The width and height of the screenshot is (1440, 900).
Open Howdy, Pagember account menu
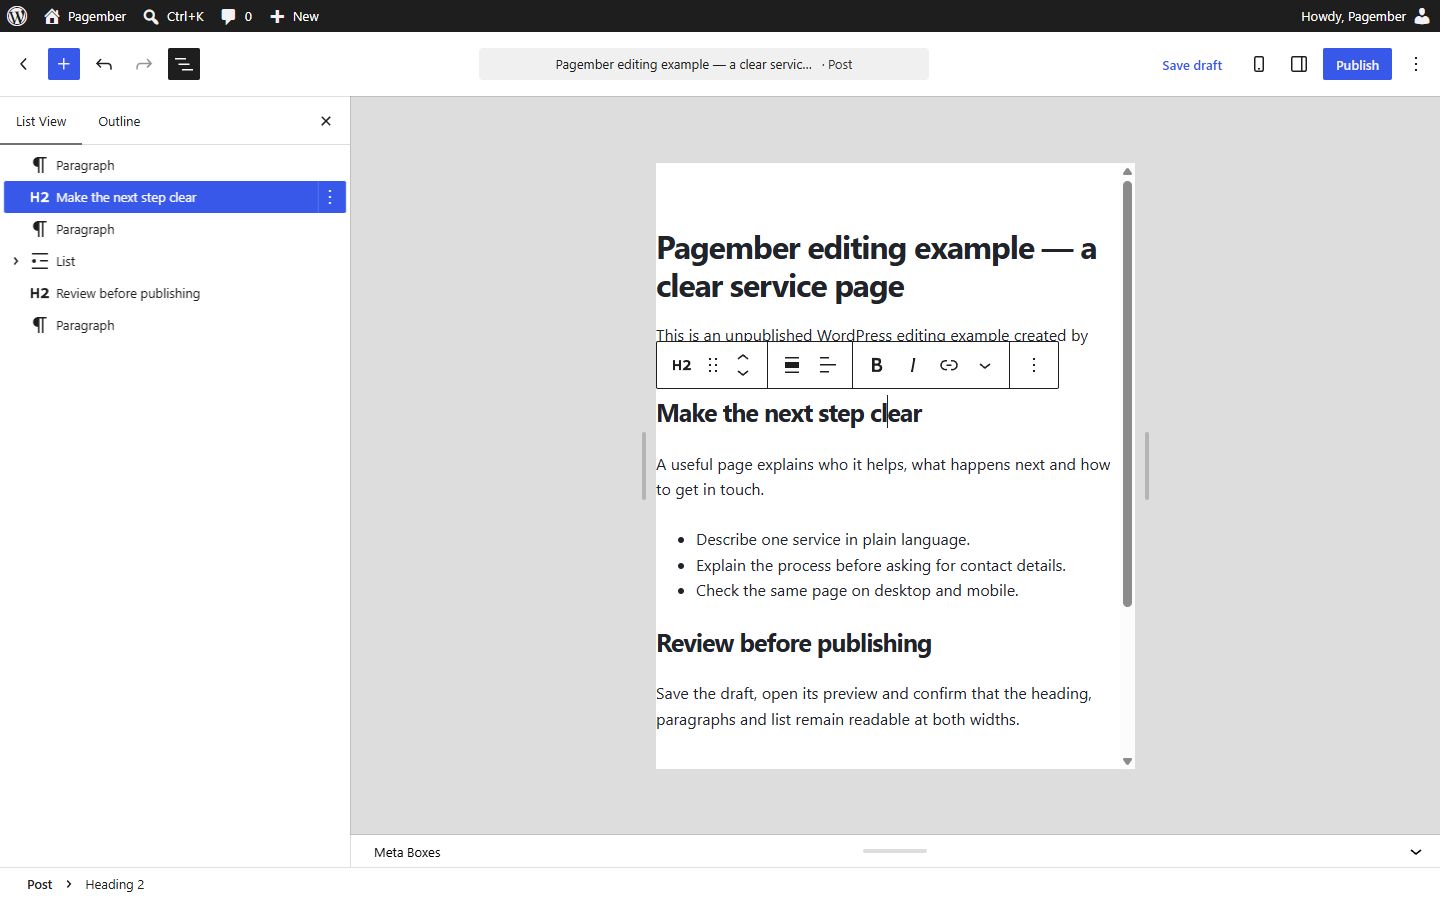[x=1365, y=16]
